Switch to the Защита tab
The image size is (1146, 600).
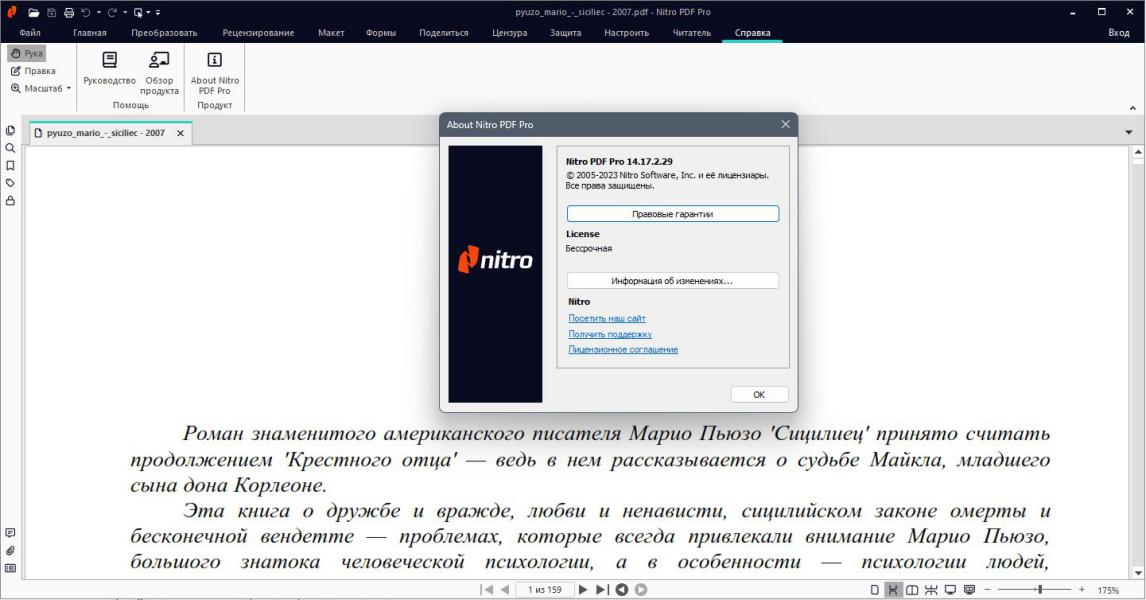click(566, 33)
